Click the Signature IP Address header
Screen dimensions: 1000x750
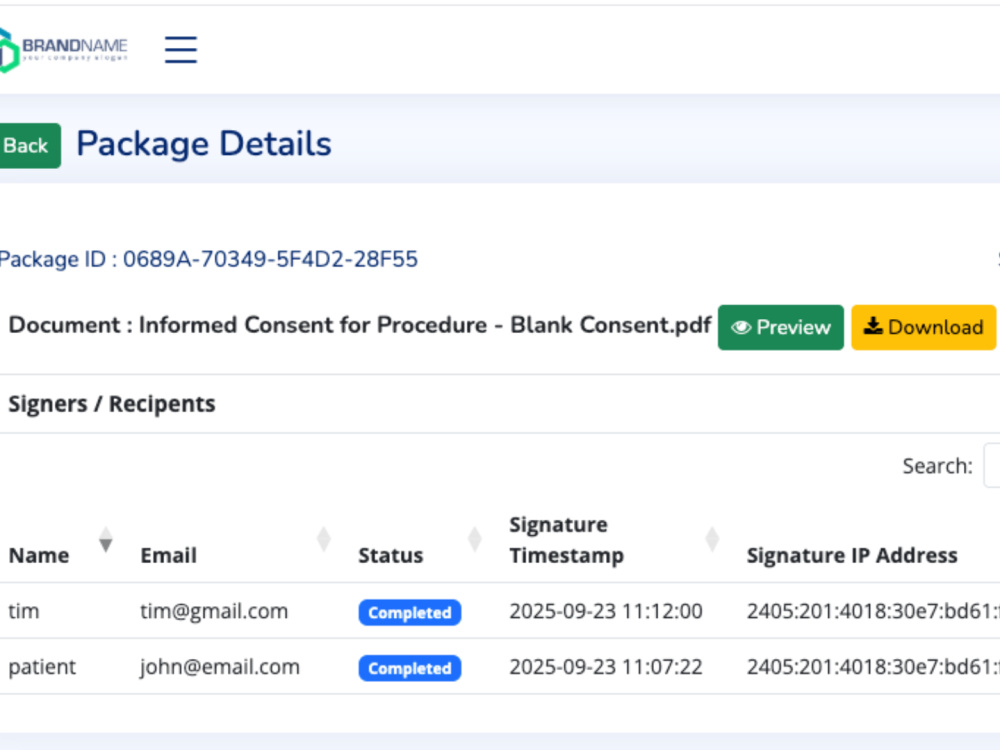coord(852,555)
